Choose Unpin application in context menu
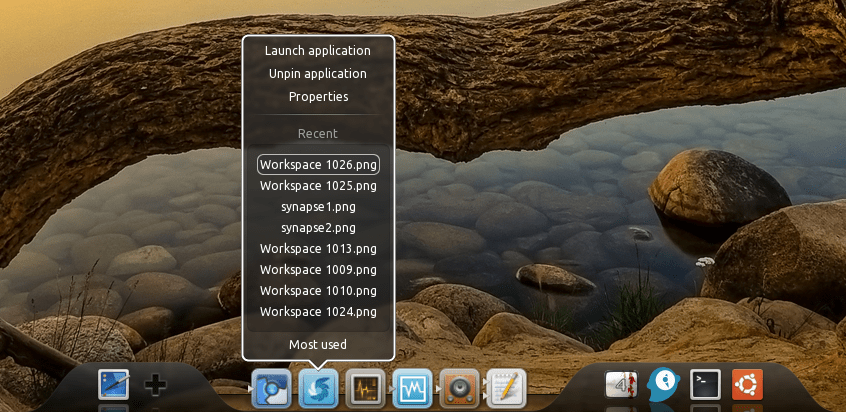Viewport: 846px width, 412px height. click(x=318, y=73)
